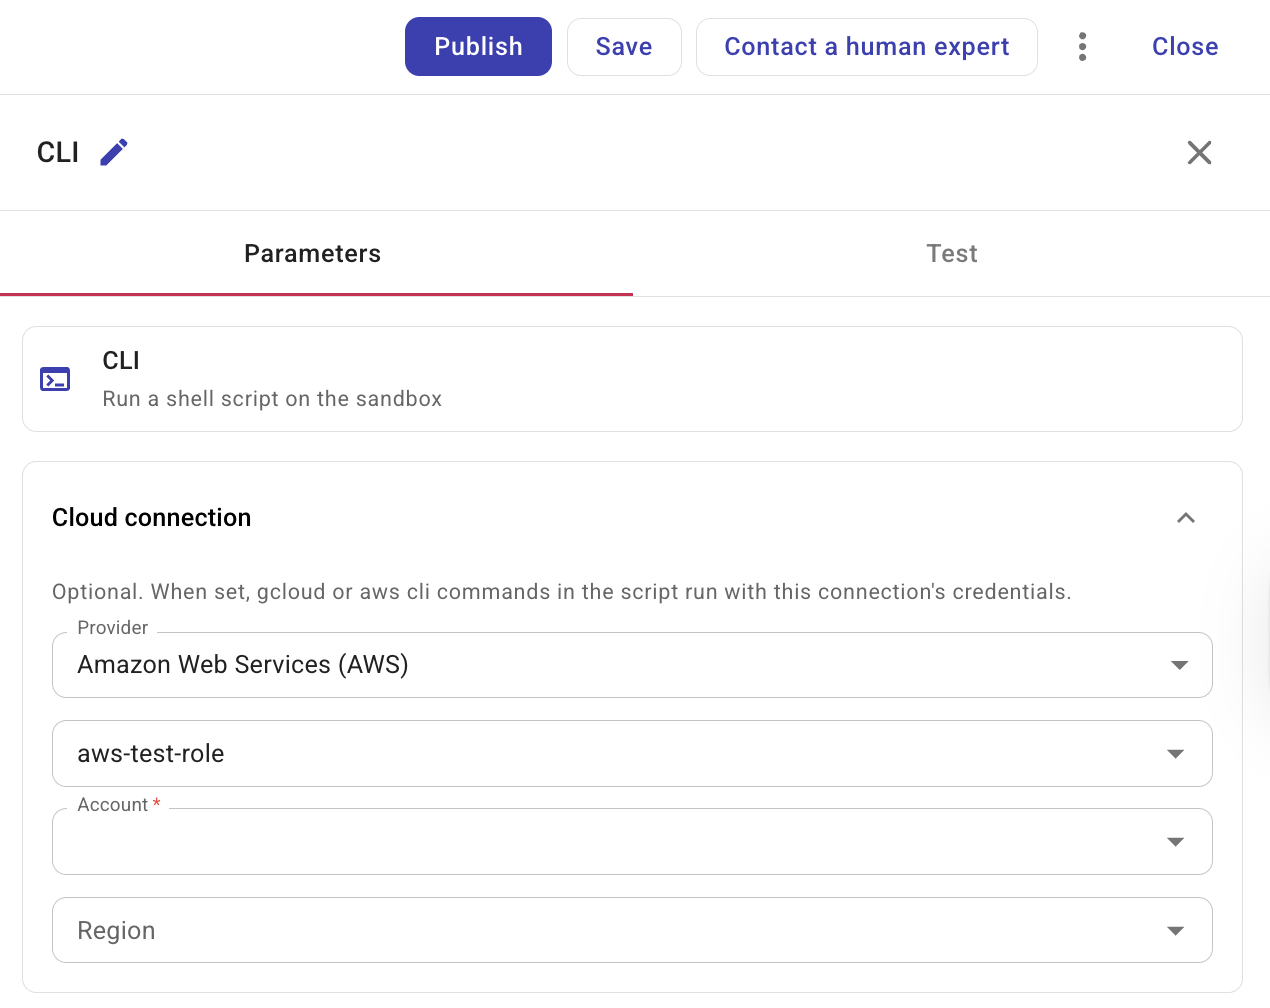The height and width of the screenshot is (1008, 1270).
Task: Click inside the empty Account field
Action: tap(500, 841)
